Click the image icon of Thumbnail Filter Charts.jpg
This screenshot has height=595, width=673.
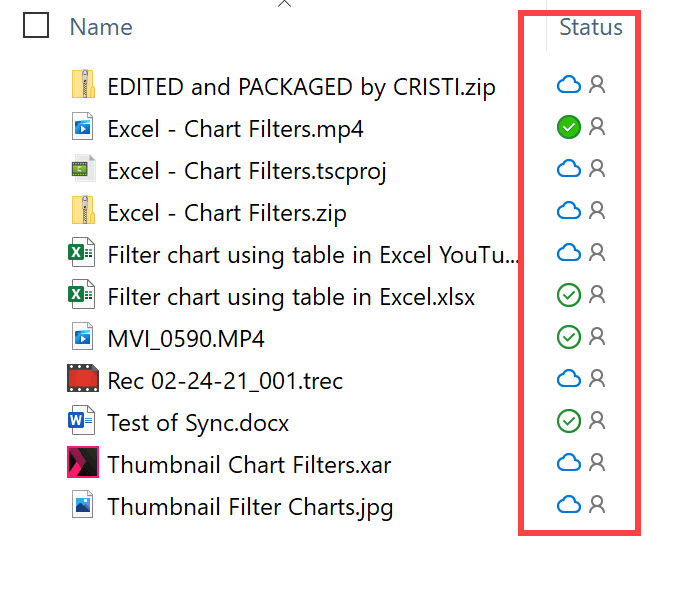pyautogui.click(x=83, y=504)
